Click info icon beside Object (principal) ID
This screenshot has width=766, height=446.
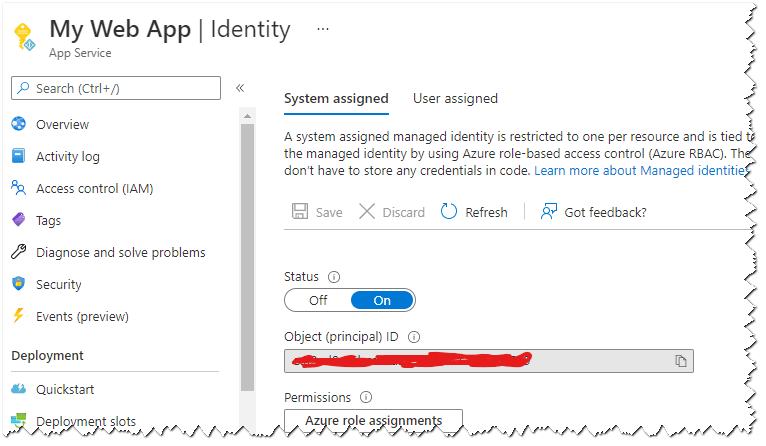pos(414,337)
